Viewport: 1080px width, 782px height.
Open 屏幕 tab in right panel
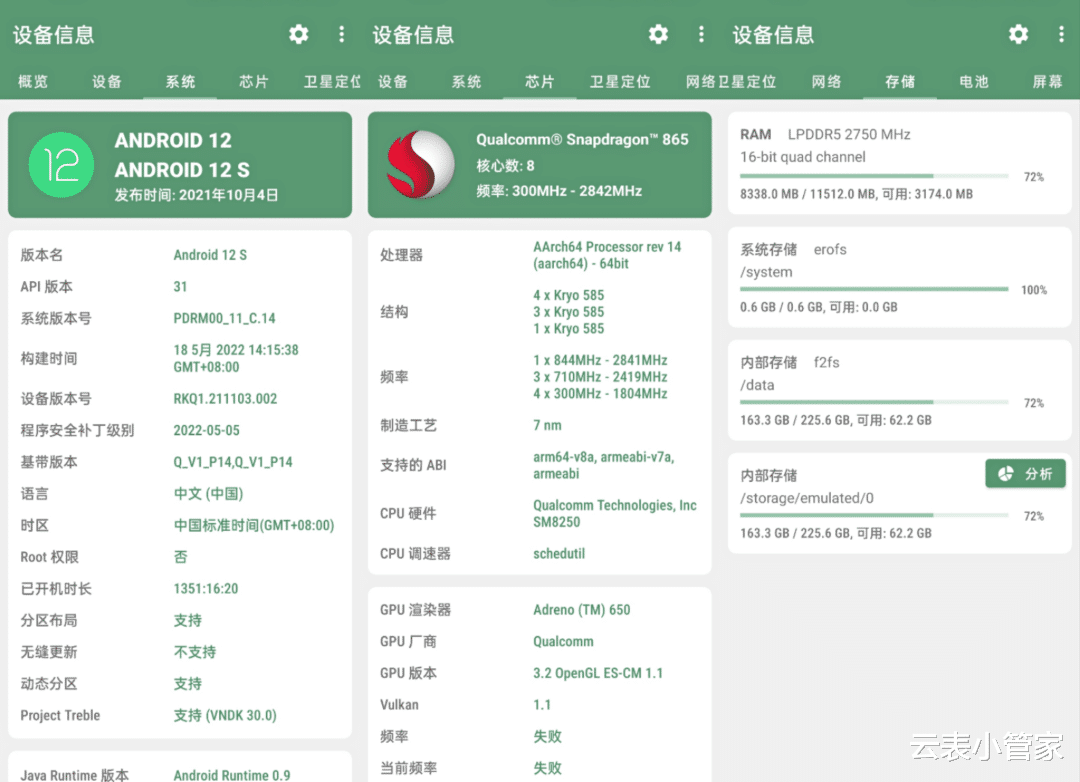[1047, 82]
